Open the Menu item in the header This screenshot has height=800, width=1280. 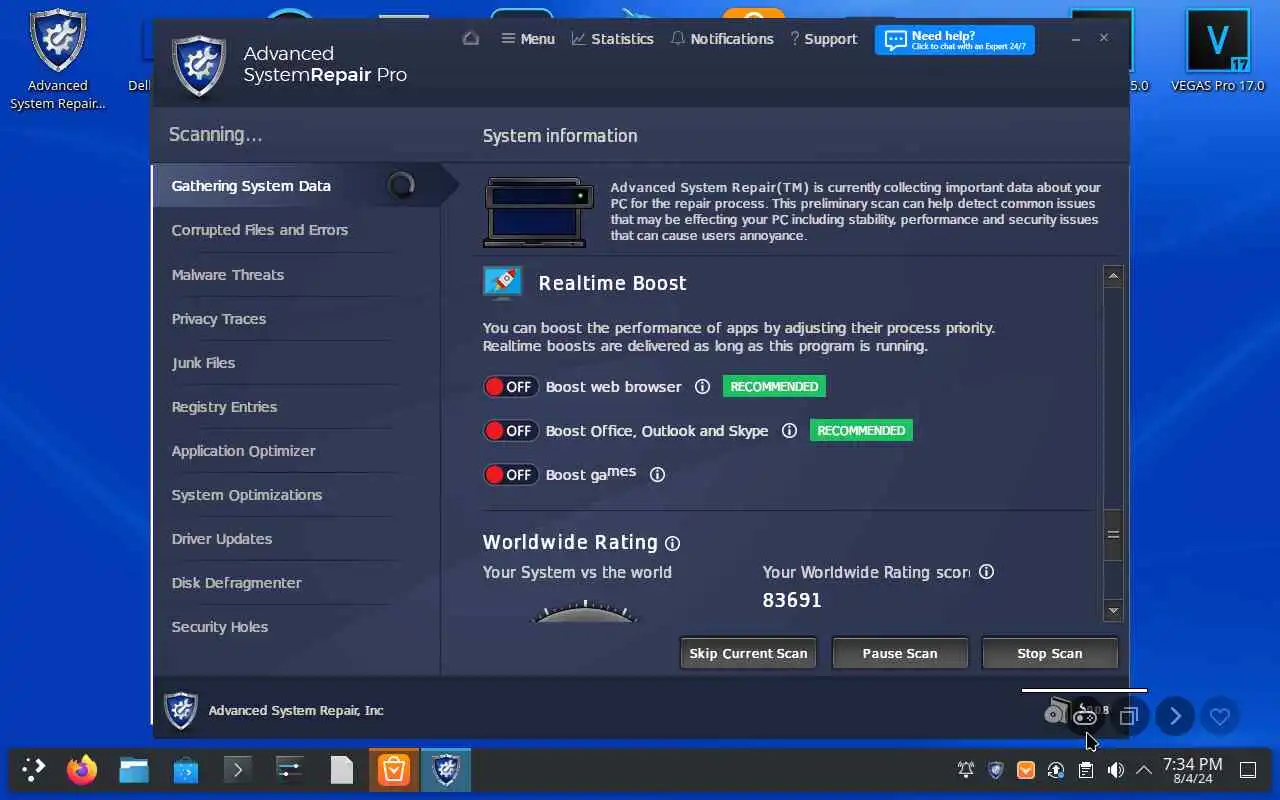[x=528, y=39]
